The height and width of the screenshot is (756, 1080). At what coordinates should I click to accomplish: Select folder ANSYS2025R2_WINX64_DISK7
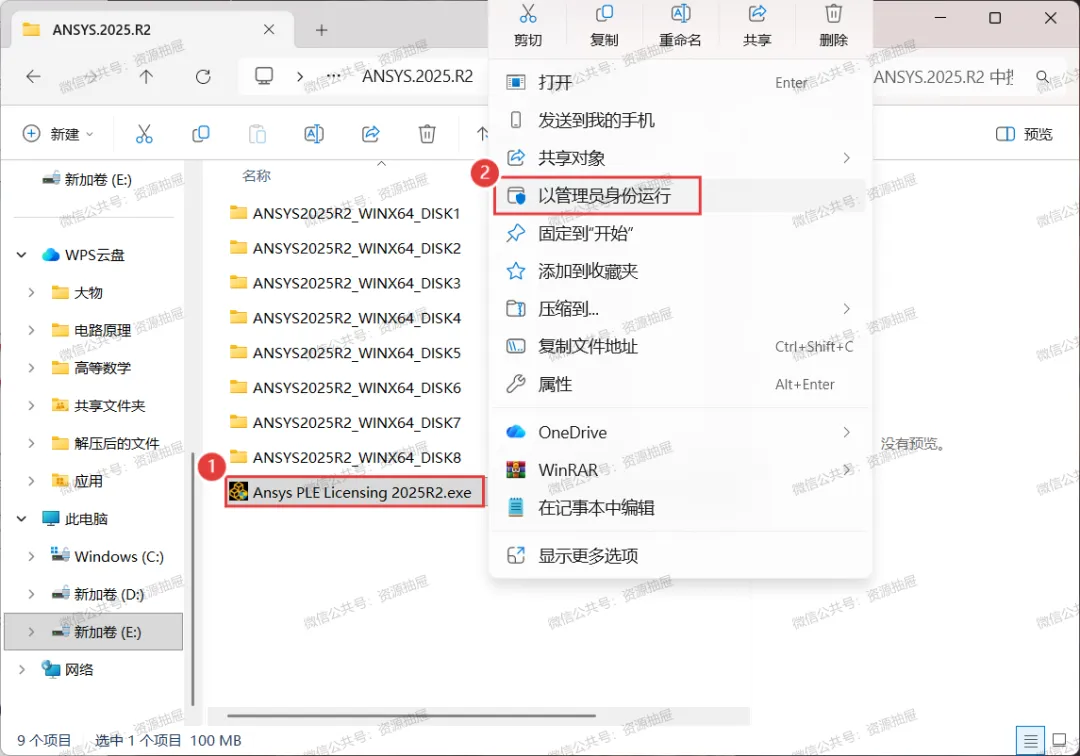pos(345,422)
